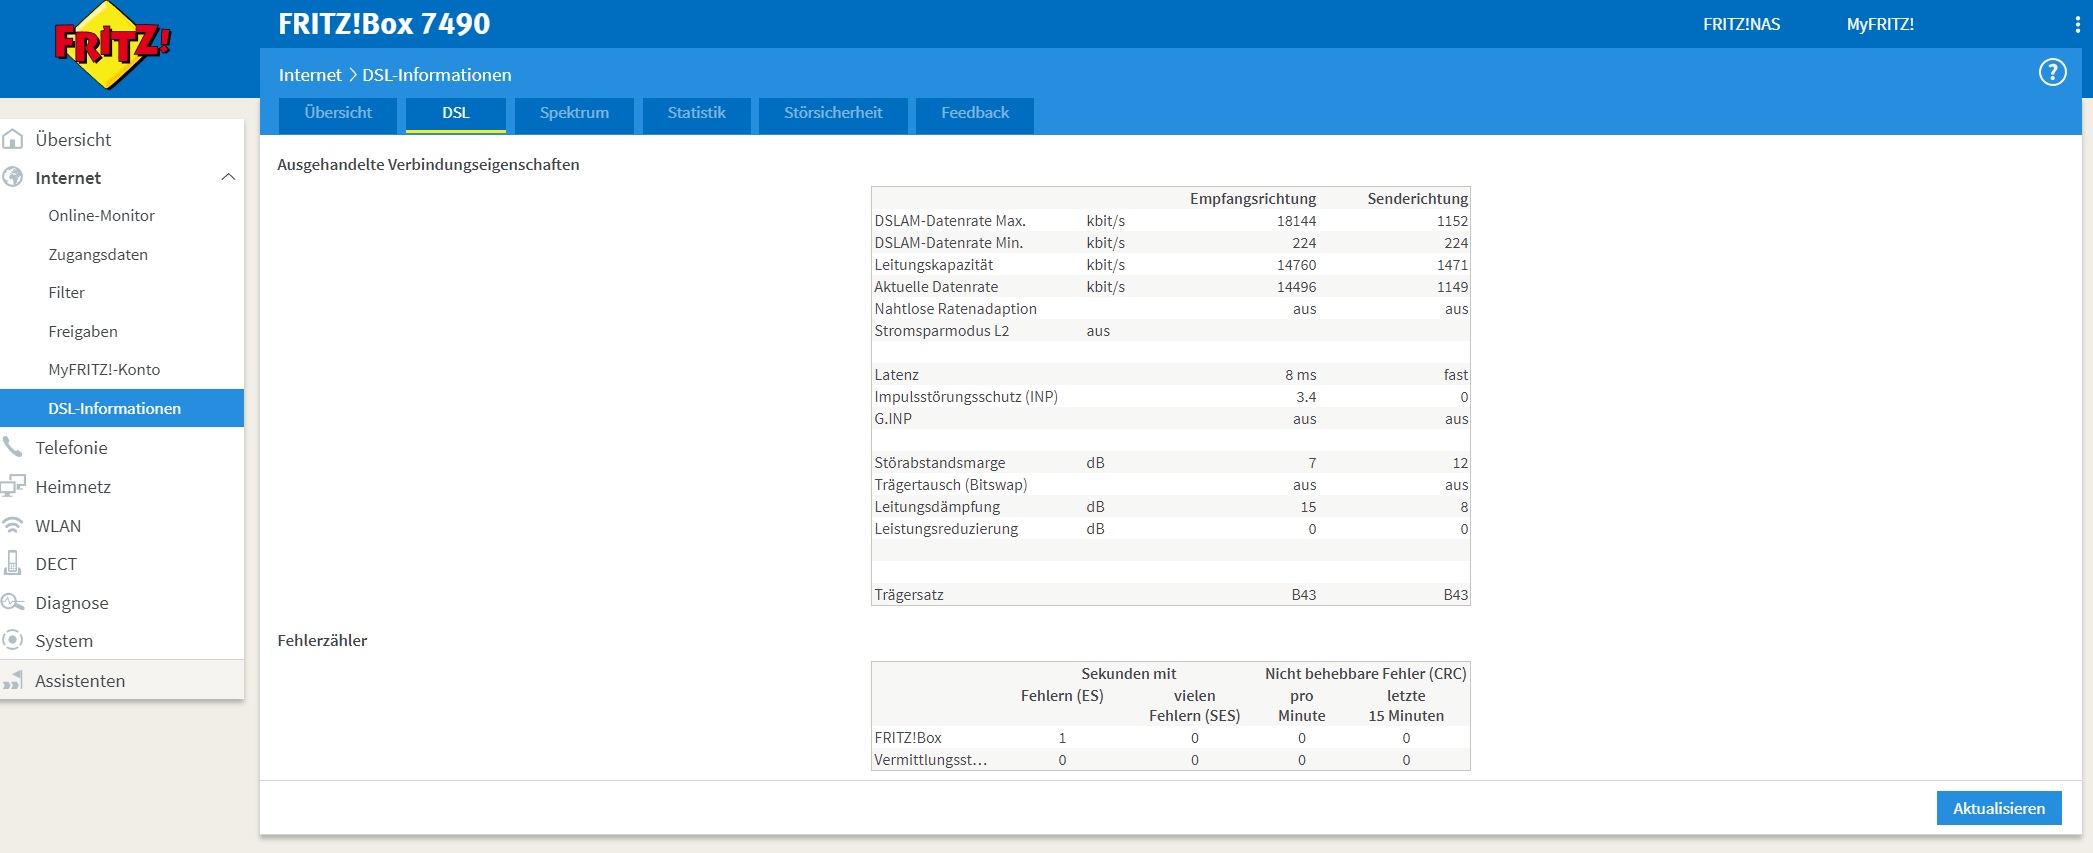Click the Leitungsdämpfung row label
Viewport: 2093px width, 853px height.
point(937,506)
